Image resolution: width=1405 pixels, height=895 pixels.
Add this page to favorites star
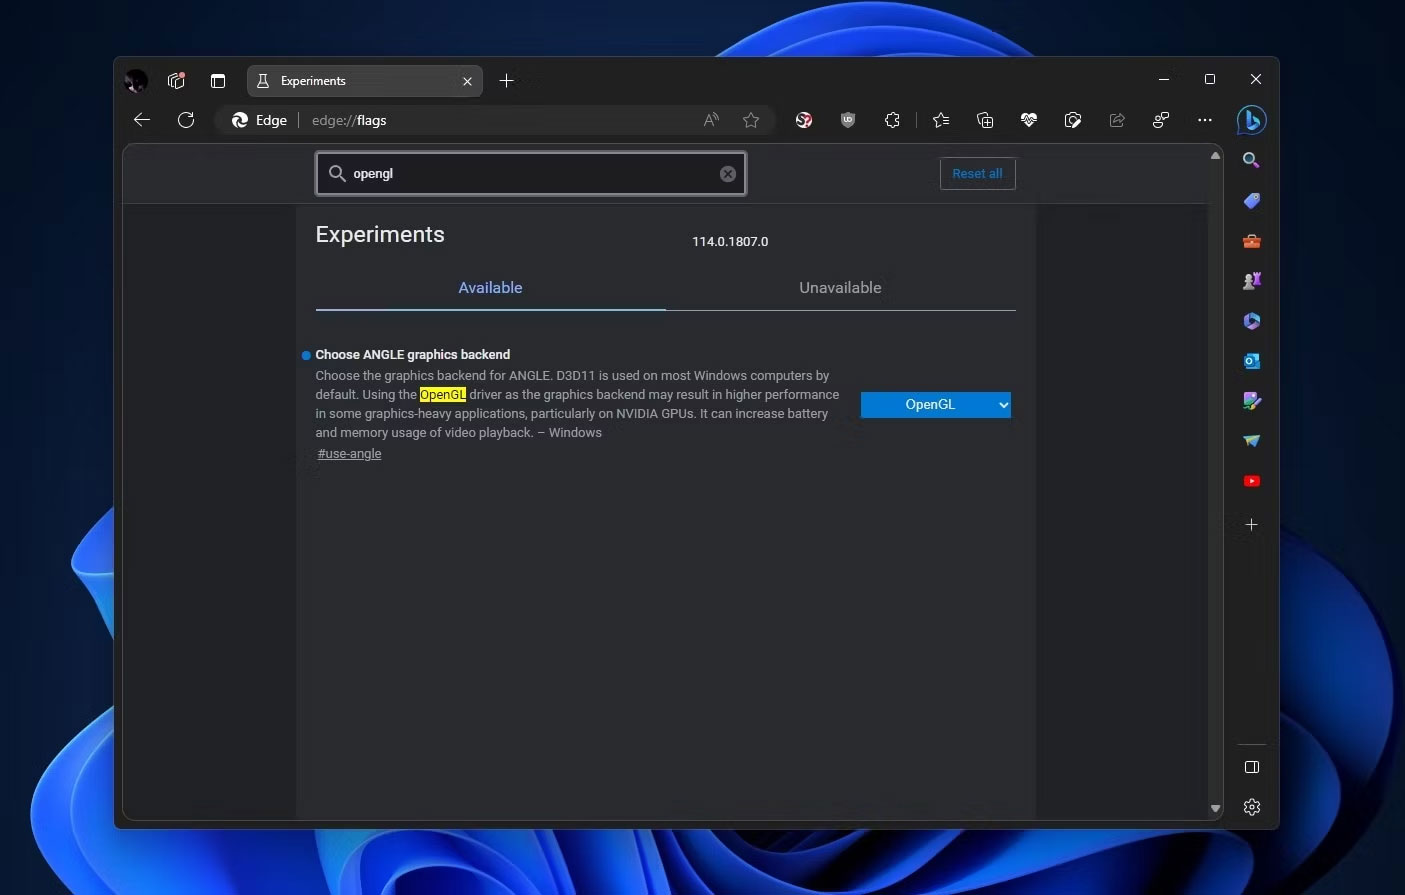(751, 120)
